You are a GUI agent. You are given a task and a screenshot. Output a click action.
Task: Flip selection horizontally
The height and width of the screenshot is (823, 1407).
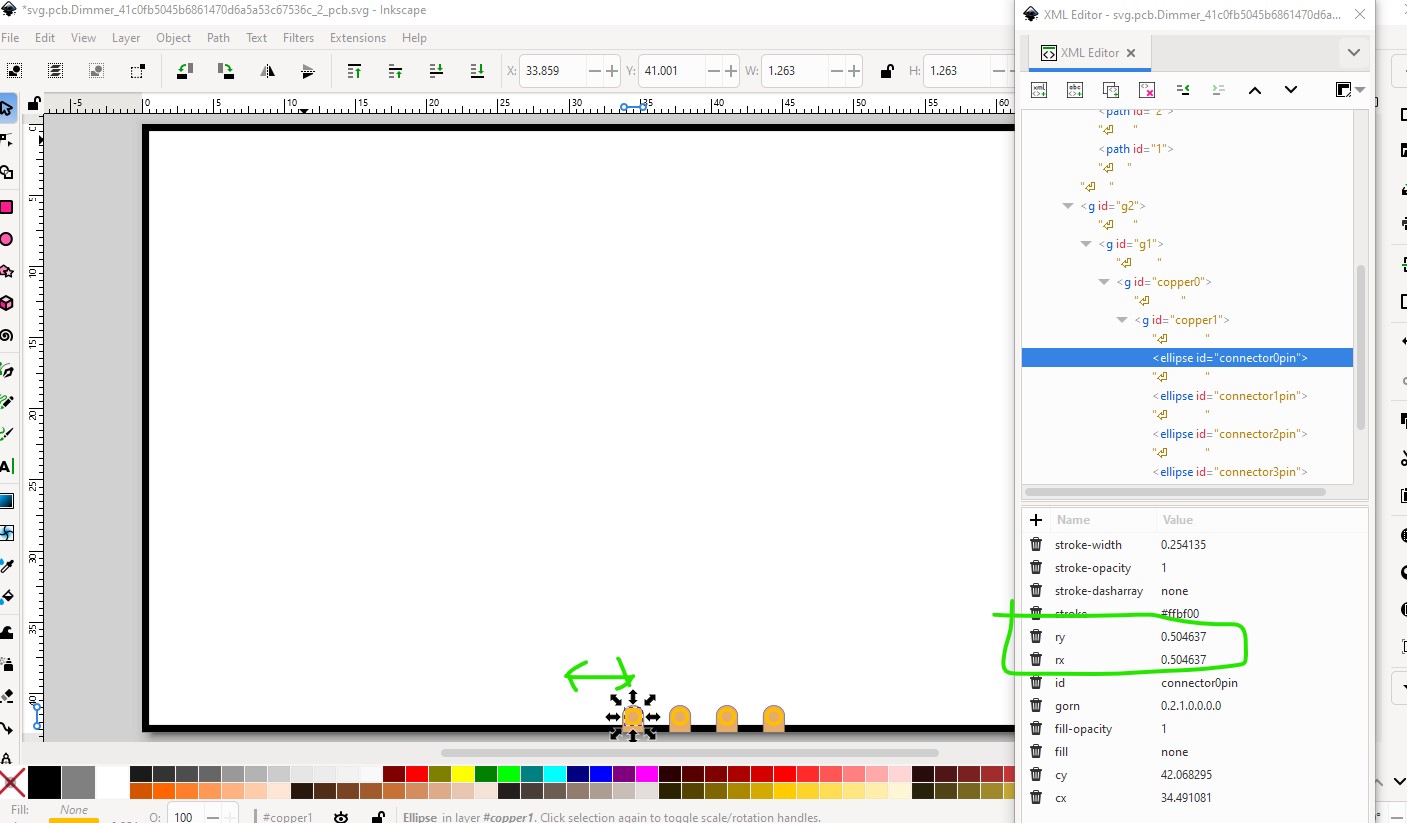(267, 71)
